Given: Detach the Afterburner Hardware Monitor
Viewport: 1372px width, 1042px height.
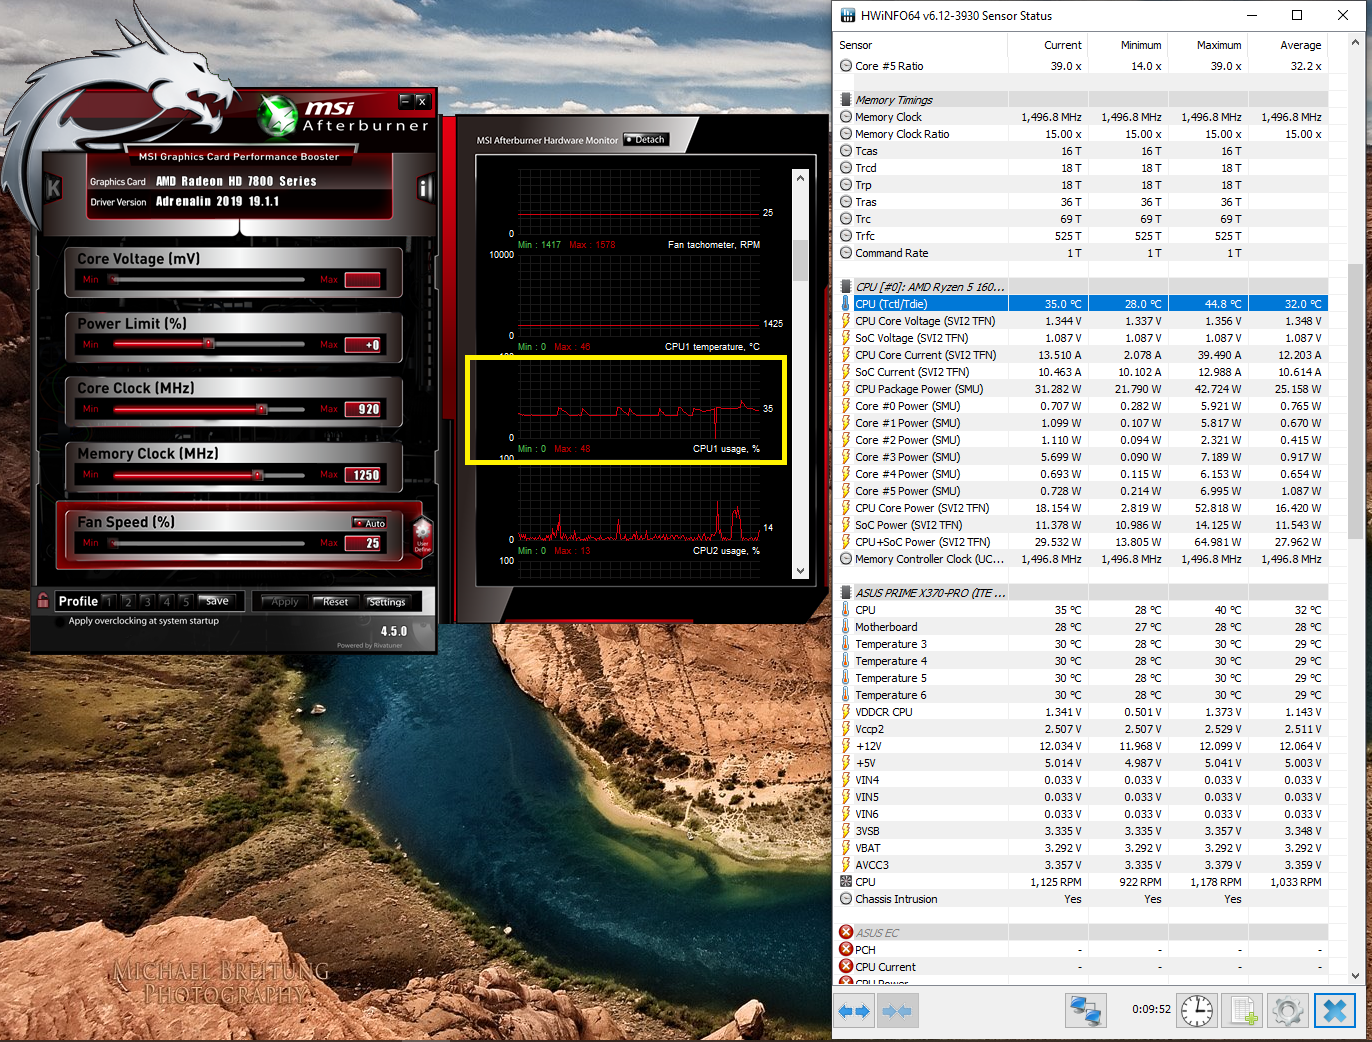Looking at the screenshot, I should pos(645,140).
